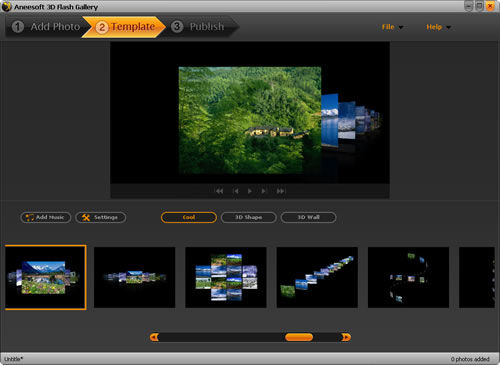Image resolution: width=500 pixels, height=365 pixels.
Task: Select the Cool template category
Action: pyautogui.click(x=189, y=217)
